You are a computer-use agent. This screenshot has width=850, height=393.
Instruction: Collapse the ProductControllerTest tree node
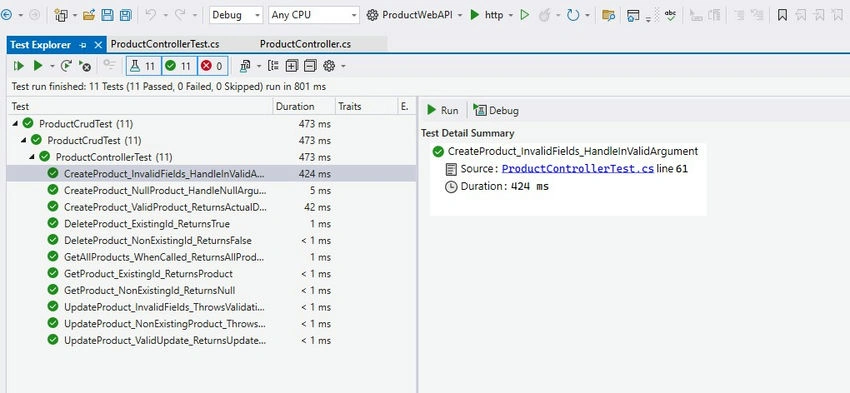[32, 157]
